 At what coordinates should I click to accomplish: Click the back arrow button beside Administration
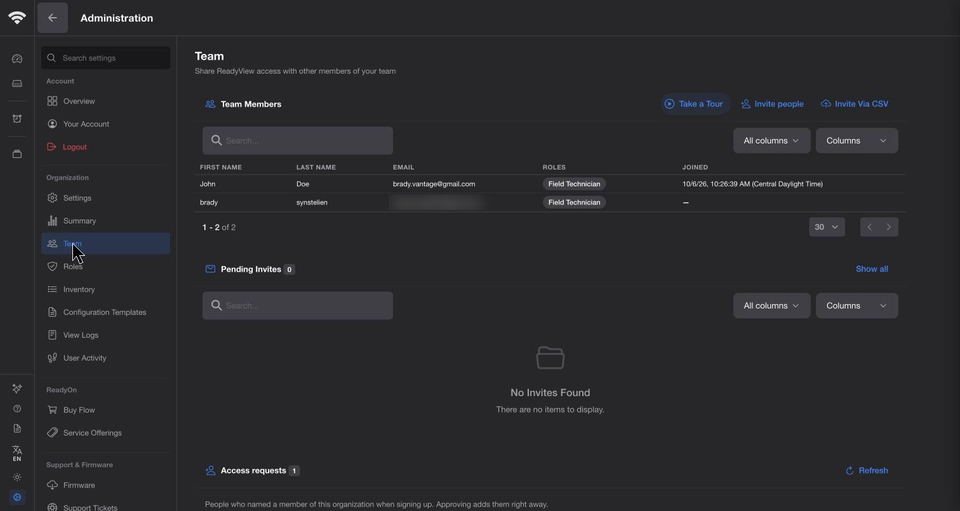(53, 18)
